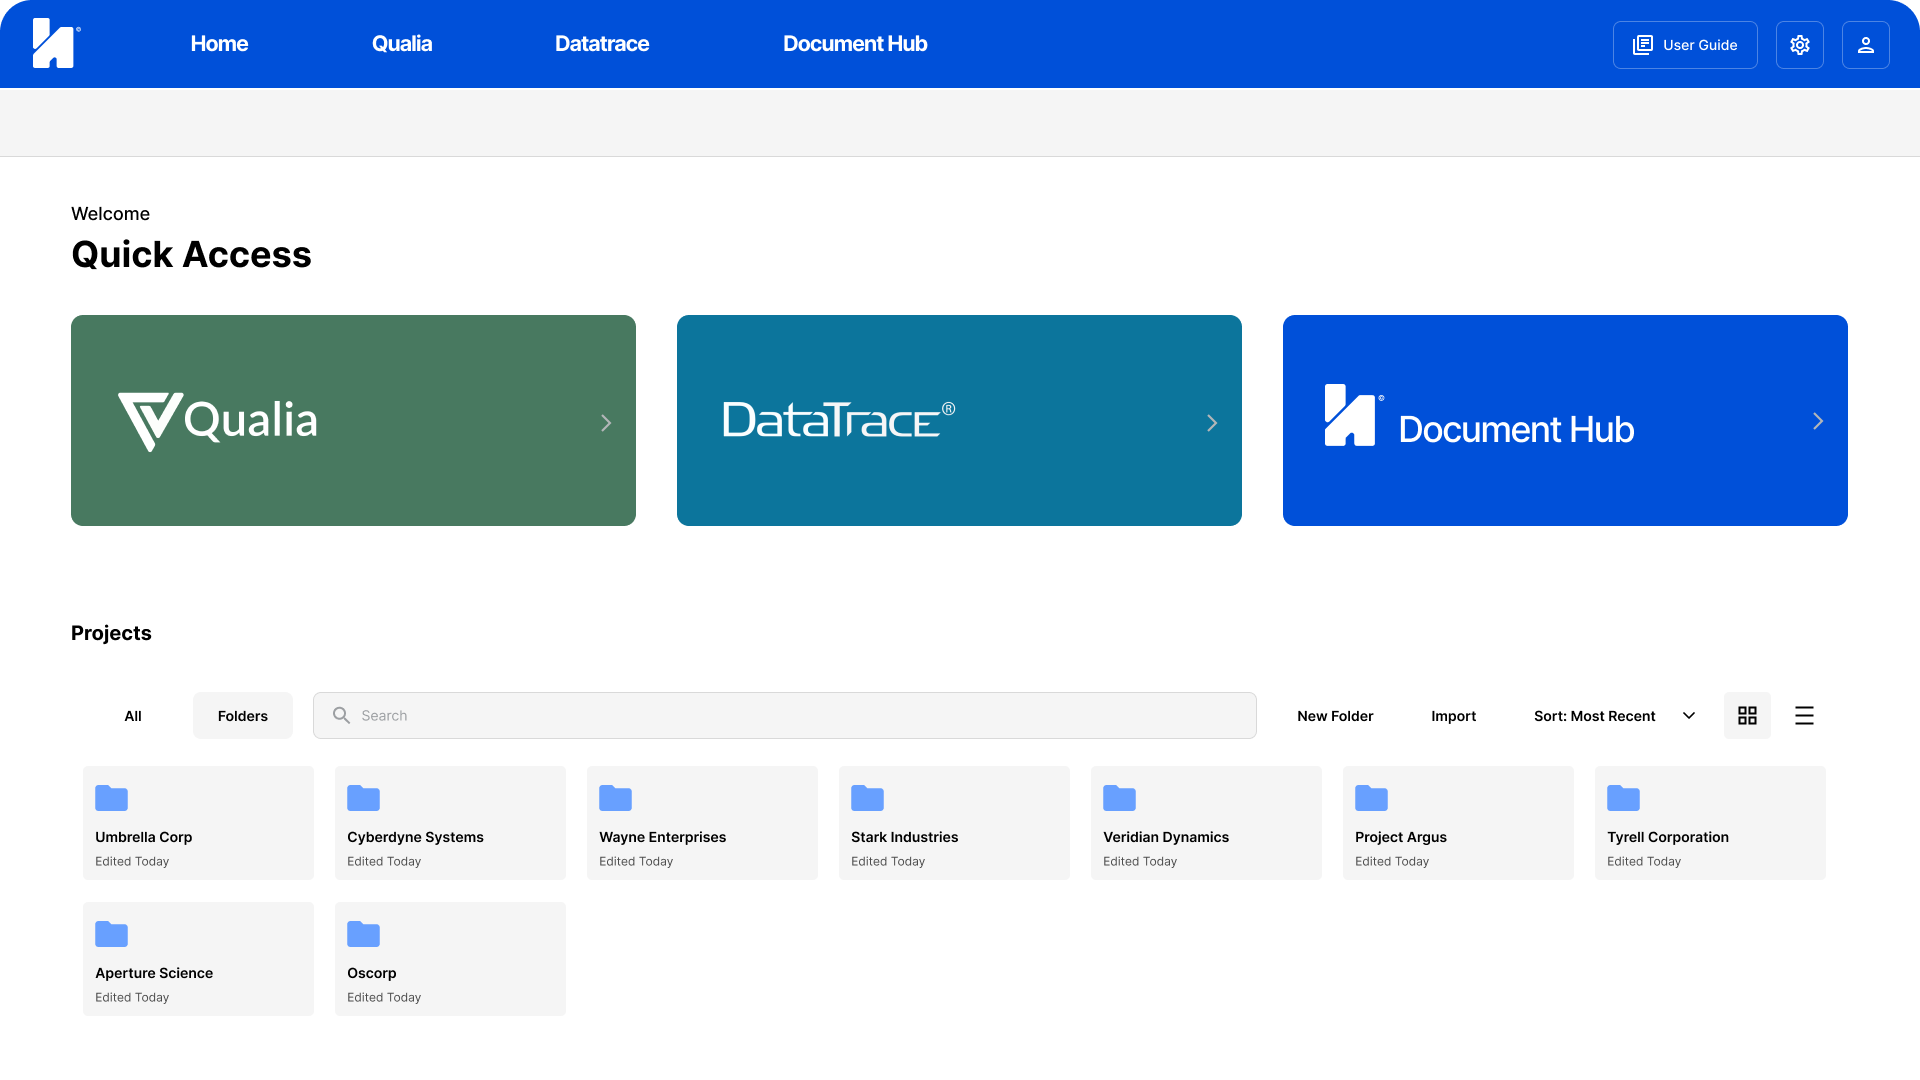Screen dimensions: 1920x1080
Task: Open the Sort: Most Recent dropdown
Action: pyautogui.click(x=1614, y=716)
